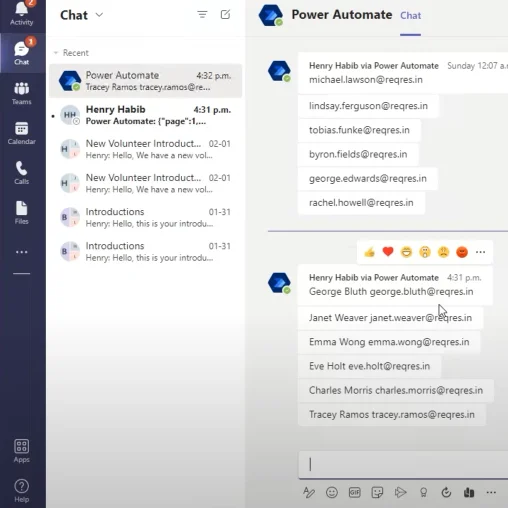Select the Chat tab in header
Image resolution: width=508 pixels, height=508 pixels.
click(410, 15)
